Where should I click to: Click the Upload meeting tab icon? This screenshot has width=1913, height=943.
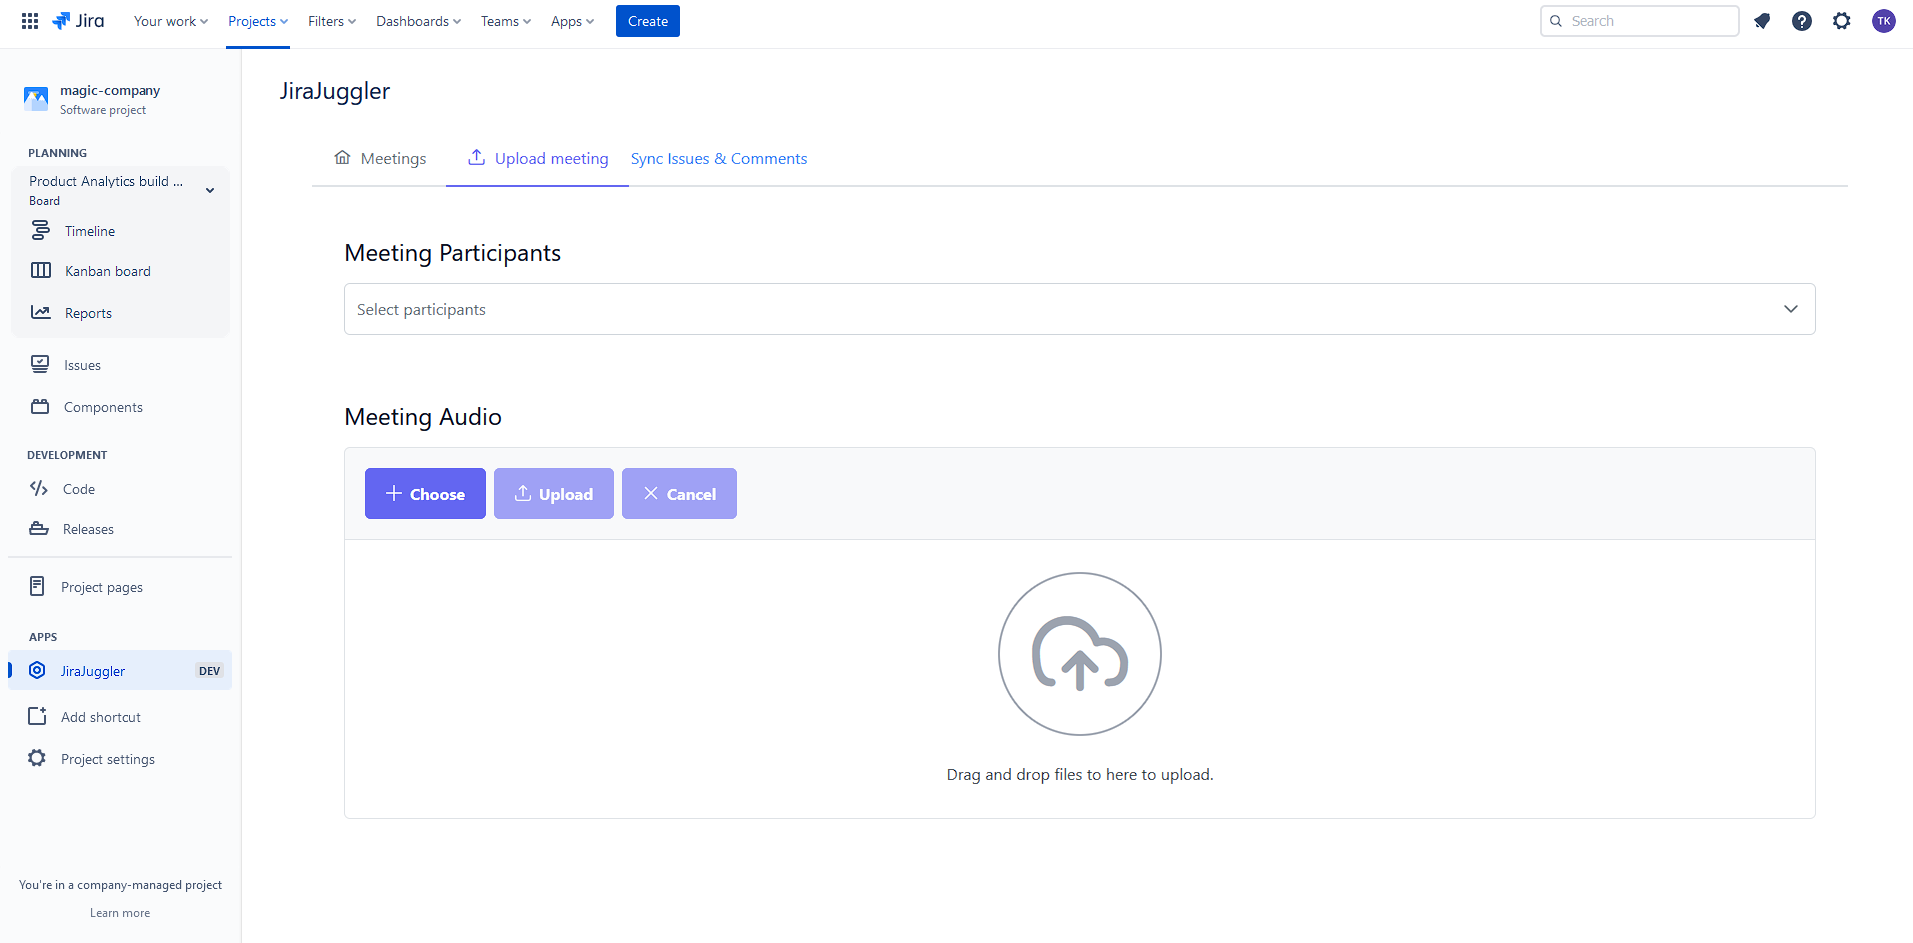477,157
